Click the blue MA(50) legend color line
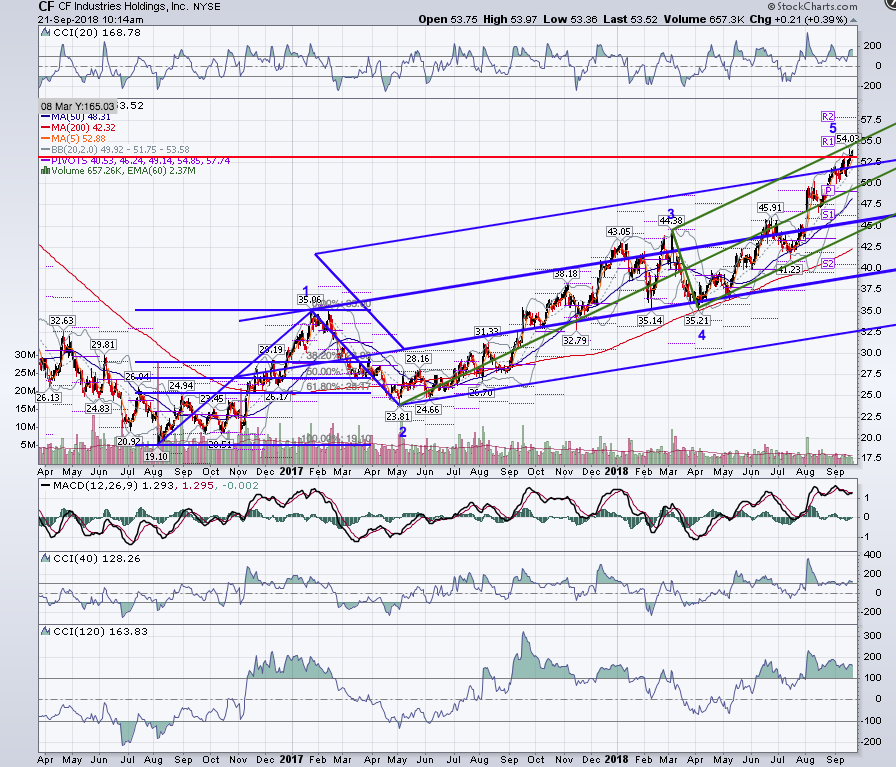The width and height of the screenshot is (896, 767). coord(45,117)
